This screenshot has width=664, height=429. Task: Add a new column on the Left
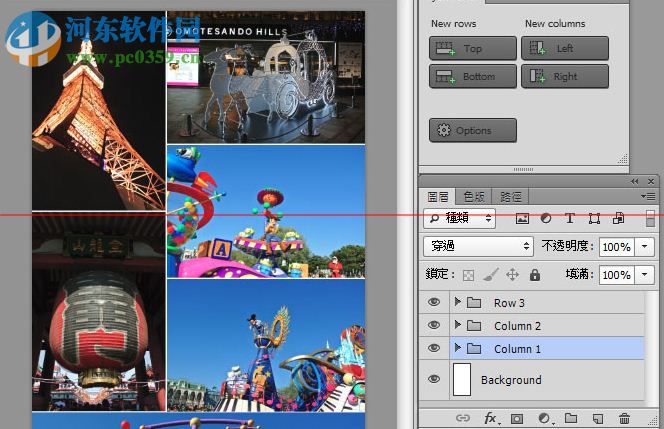coord(564,48)
